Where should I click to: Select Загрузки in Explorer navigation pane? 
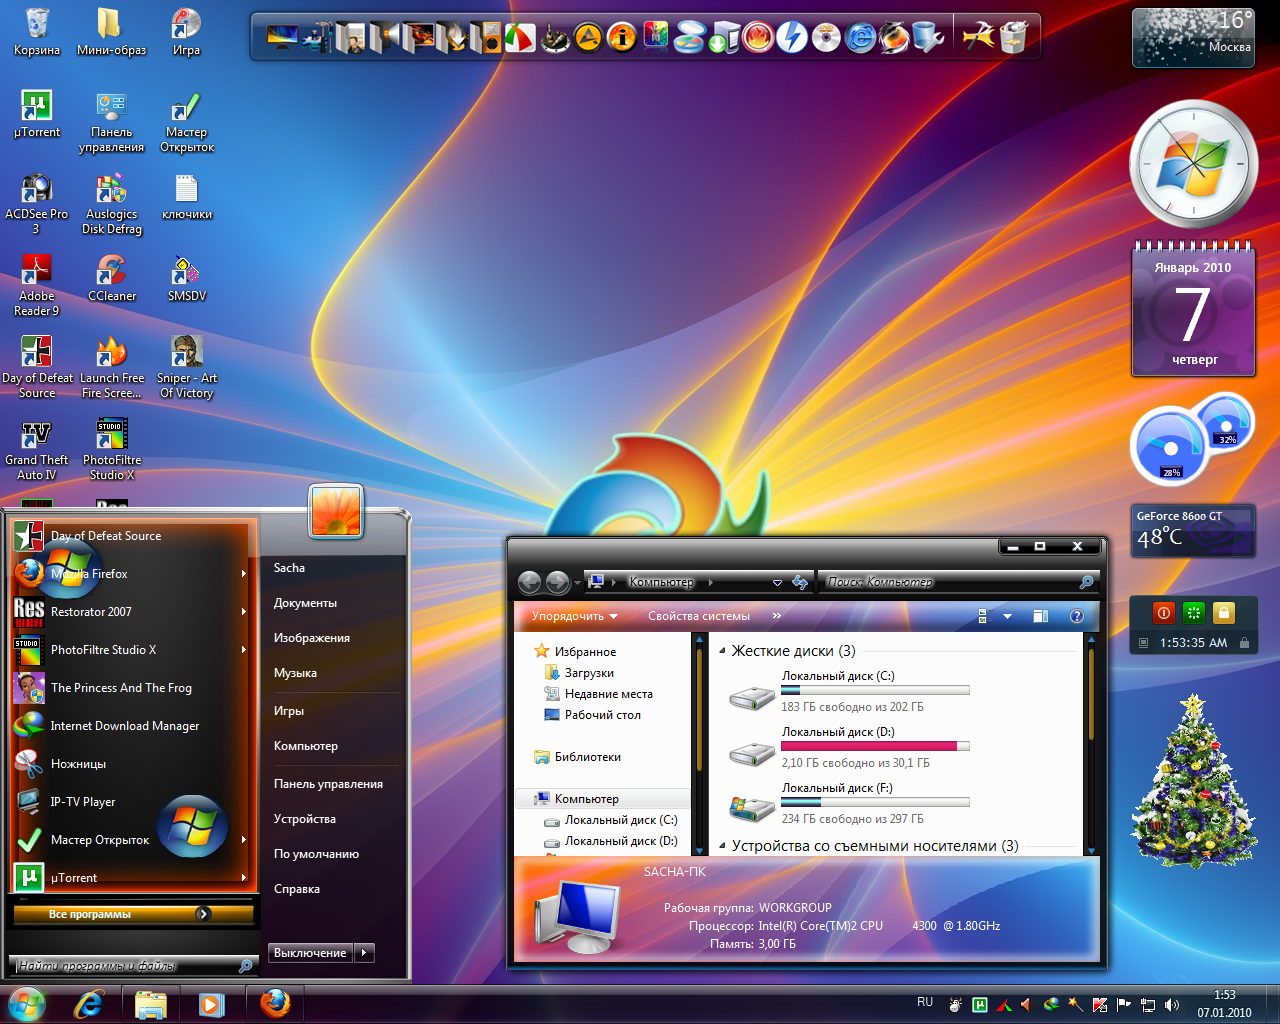[589, 673]
